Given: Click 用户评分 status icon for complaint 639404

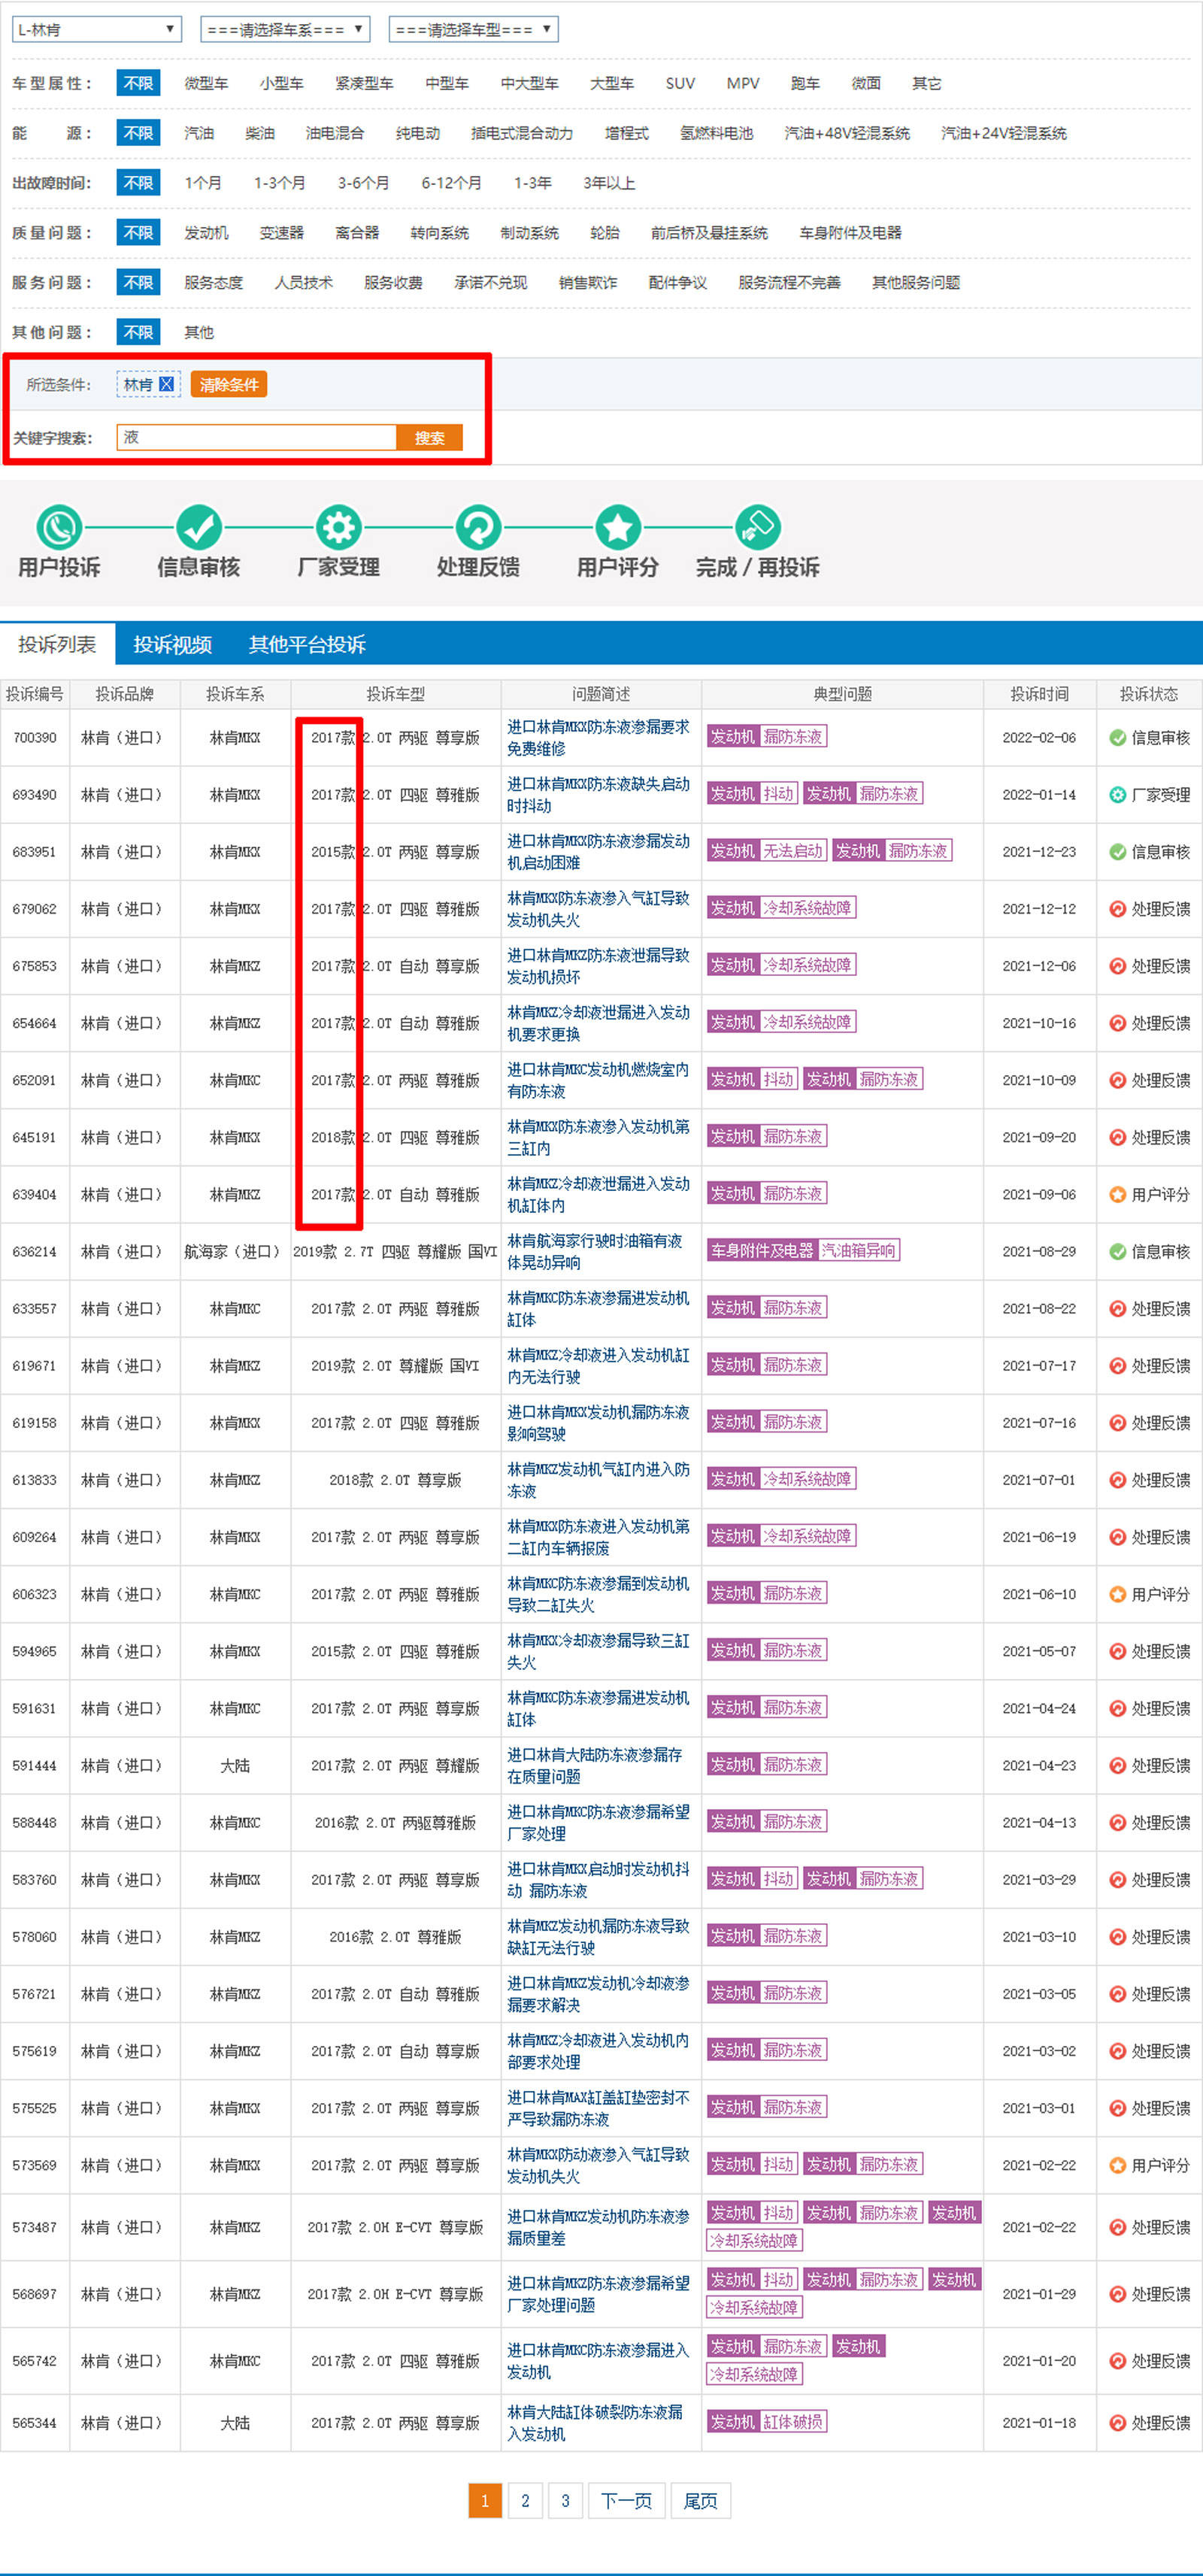Looking at the screenshot, I should (x=1117, y=1194).
